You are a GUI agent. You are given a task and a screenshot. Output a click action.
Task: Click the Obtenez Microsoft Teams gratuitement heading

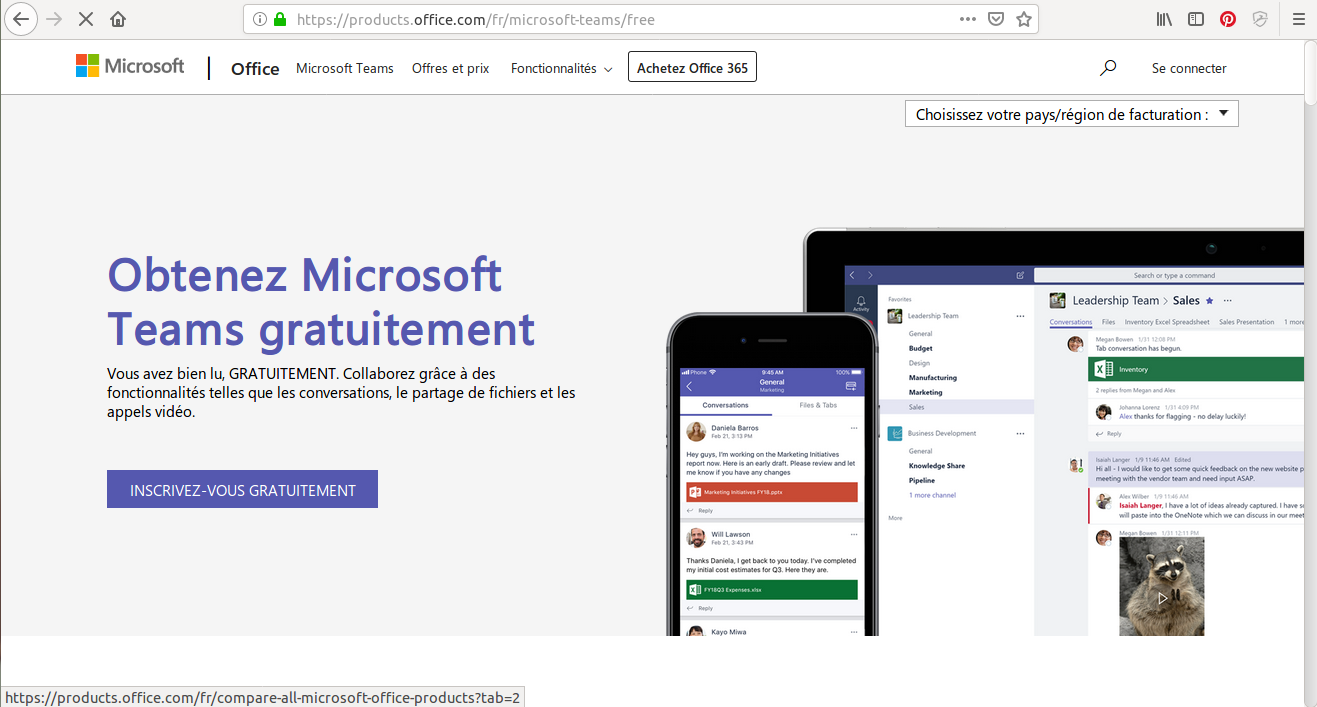pyautogui.click(x=321, y=302)
